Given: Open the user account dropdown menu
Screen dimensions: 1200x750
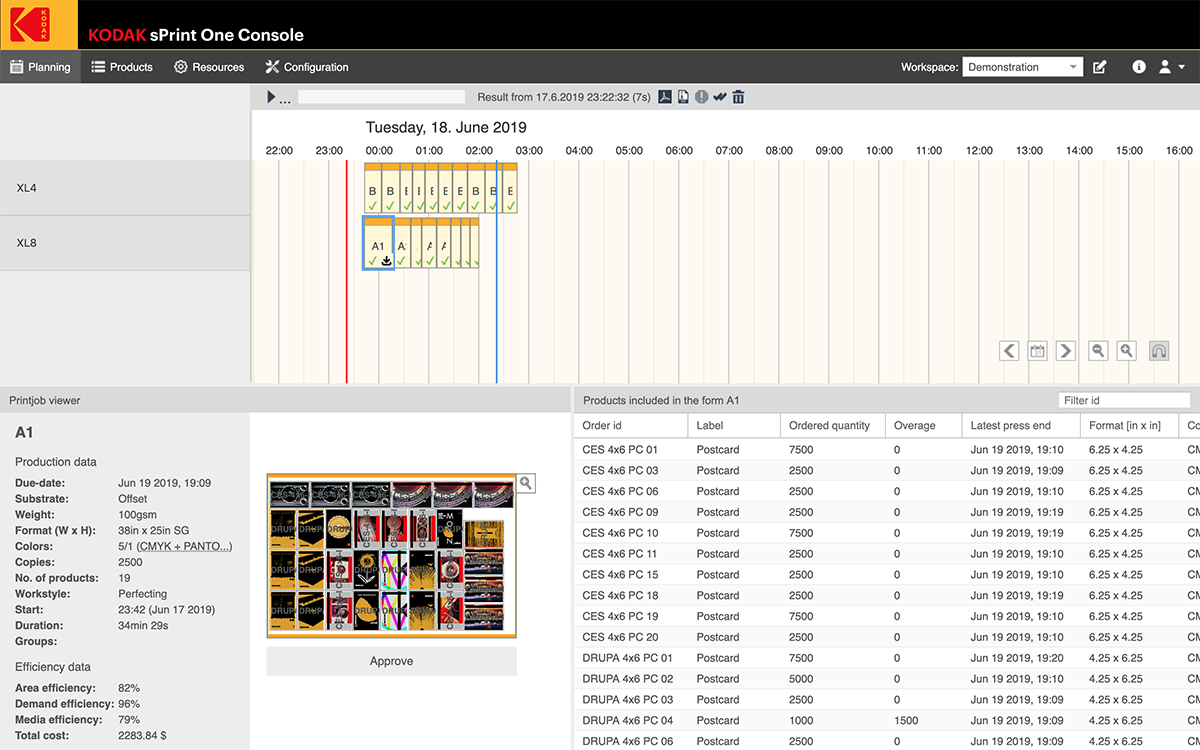Looking at the screenshot, I should coord(1171,67).
